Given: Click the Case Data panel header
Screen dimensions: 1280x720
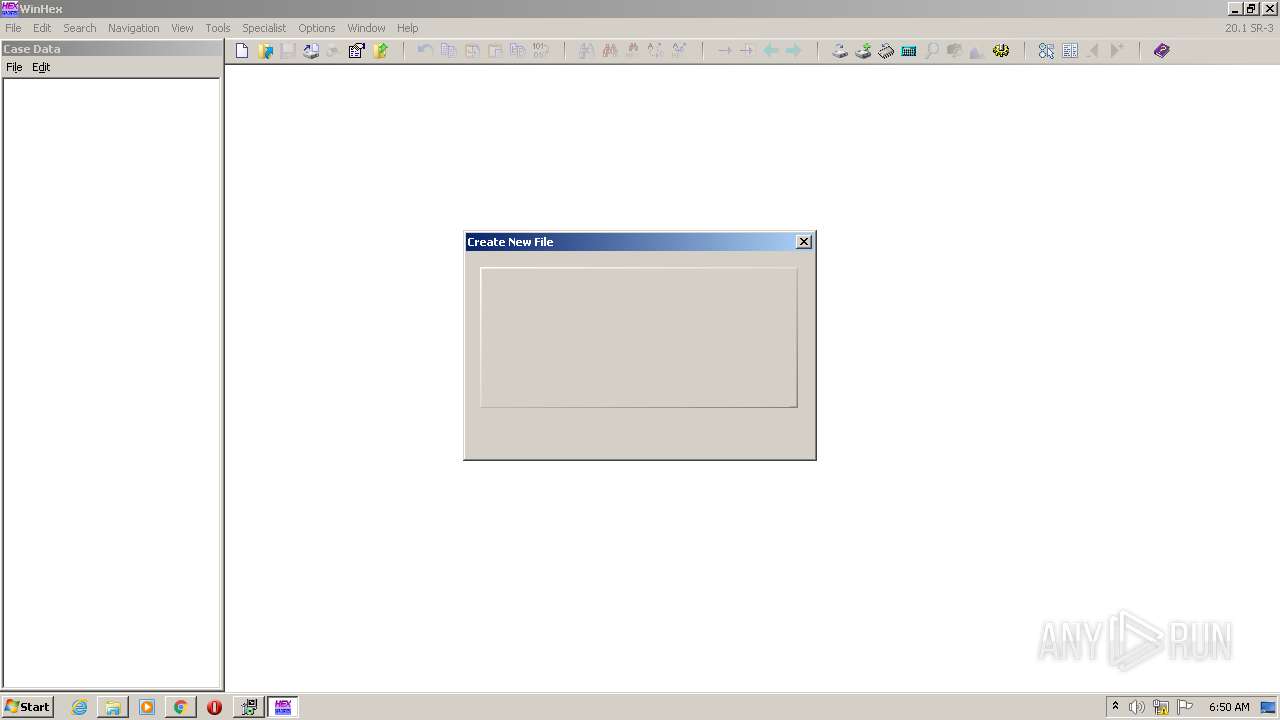Looking at the screenshot, I should tap(112, 48).
